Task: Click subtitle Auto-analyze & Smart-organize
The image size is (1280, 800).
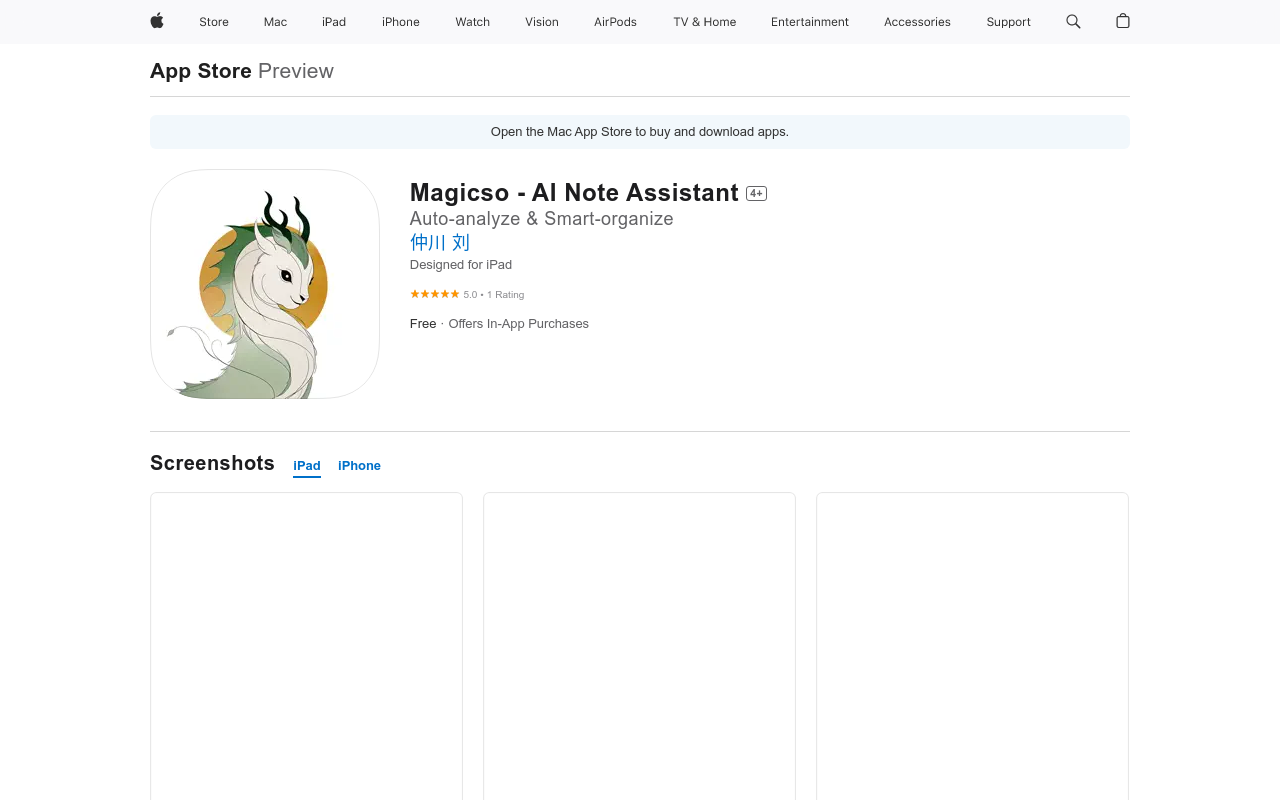Action: tap(542, 219)
